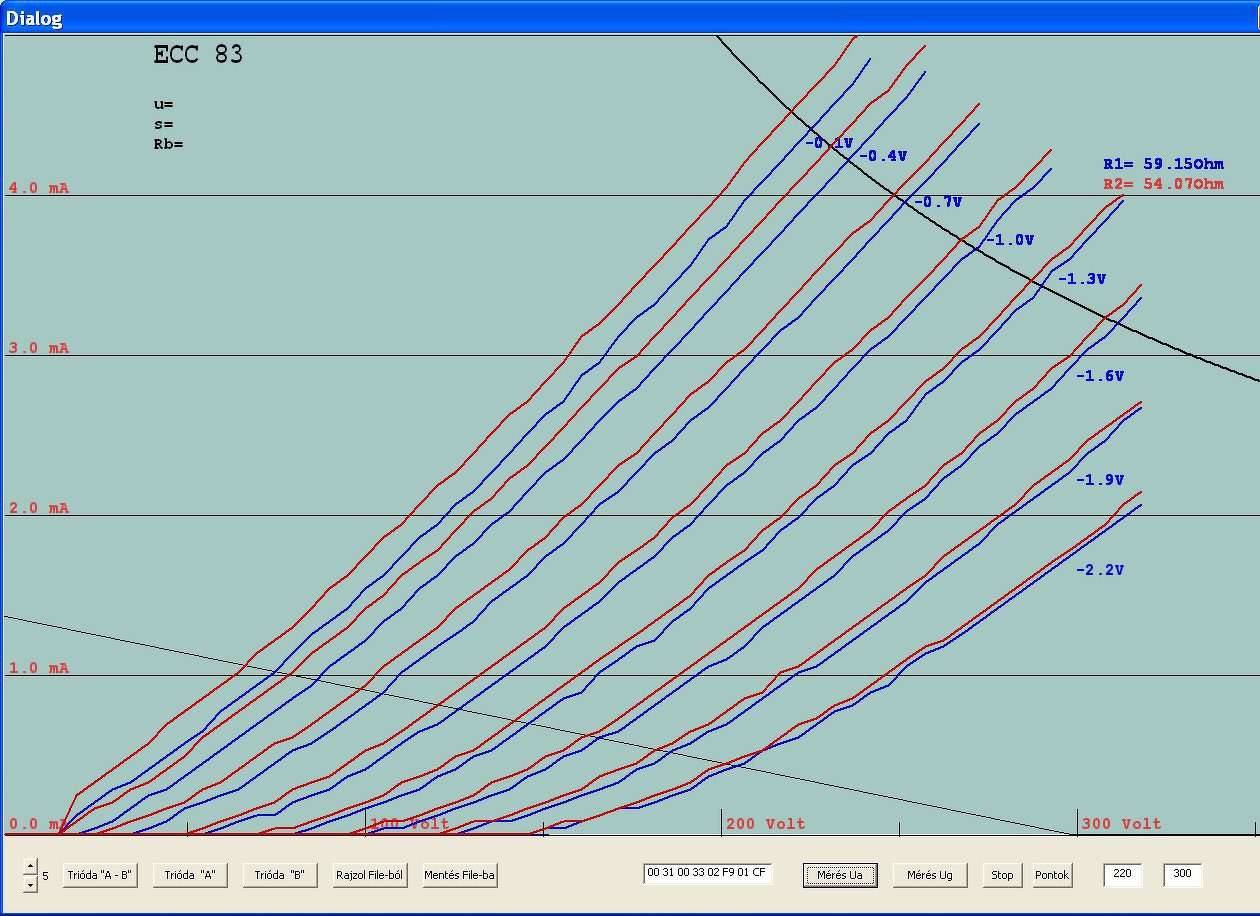Click the spinner down arrow beside value 5
Screen dimensions: 1260x916
[x=30, y=885]
